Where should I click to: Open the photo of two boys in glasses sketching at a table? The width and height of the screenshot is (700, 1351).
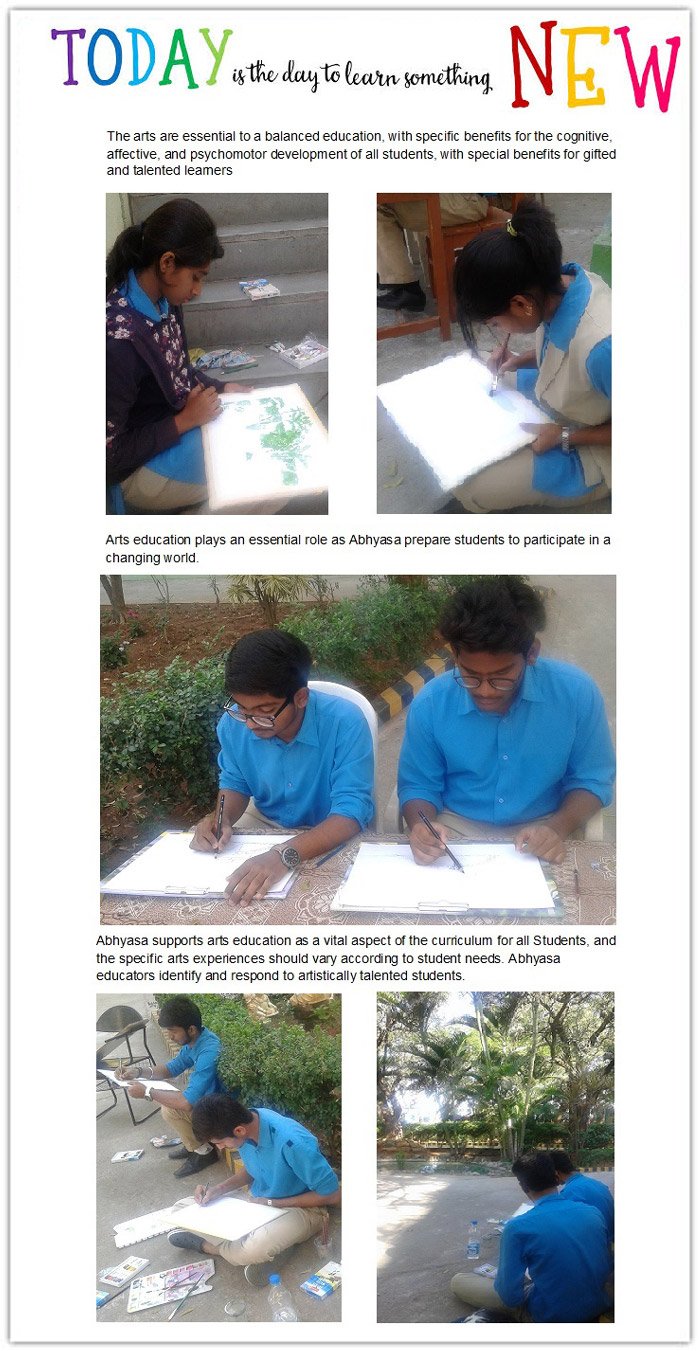click(358, 749)
